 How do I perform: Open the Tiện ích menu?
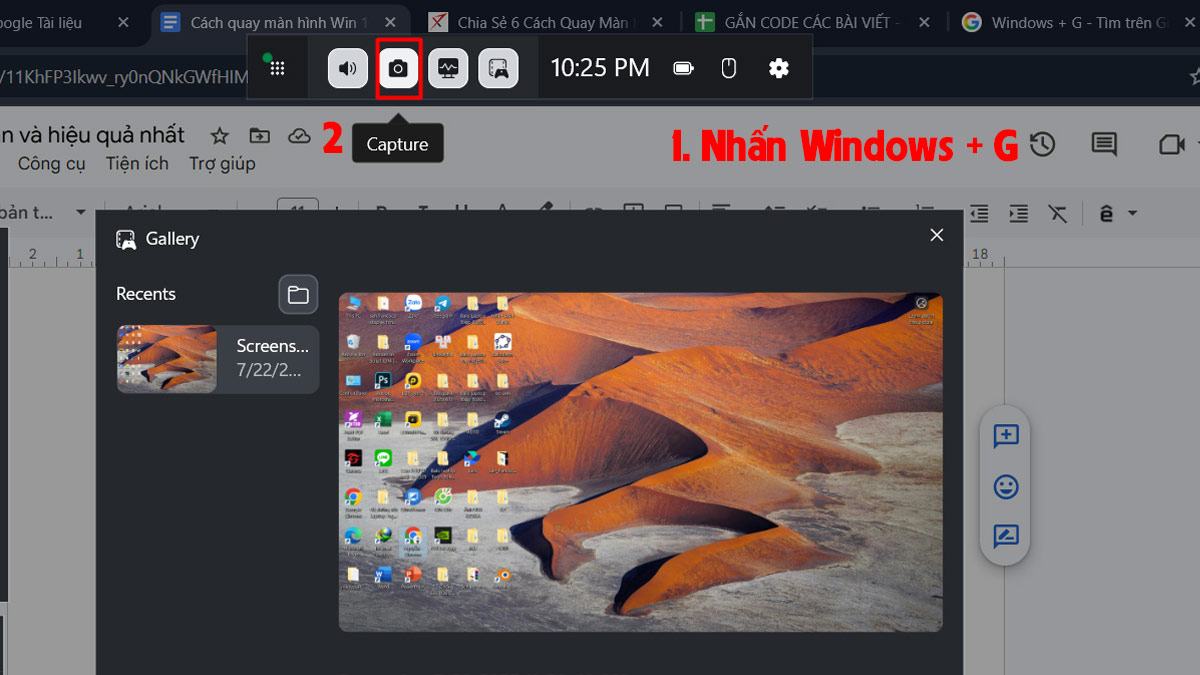tap(137, 163)
